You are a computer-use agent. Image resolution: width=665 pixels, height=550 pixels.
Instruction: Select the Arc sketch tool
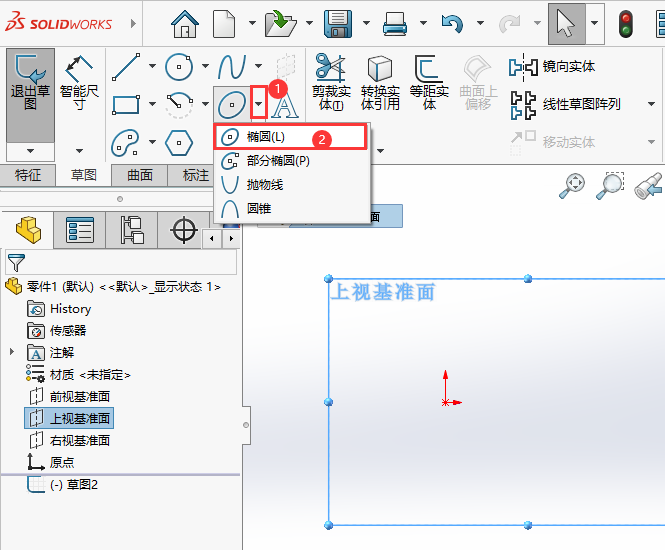coord(179,104)
